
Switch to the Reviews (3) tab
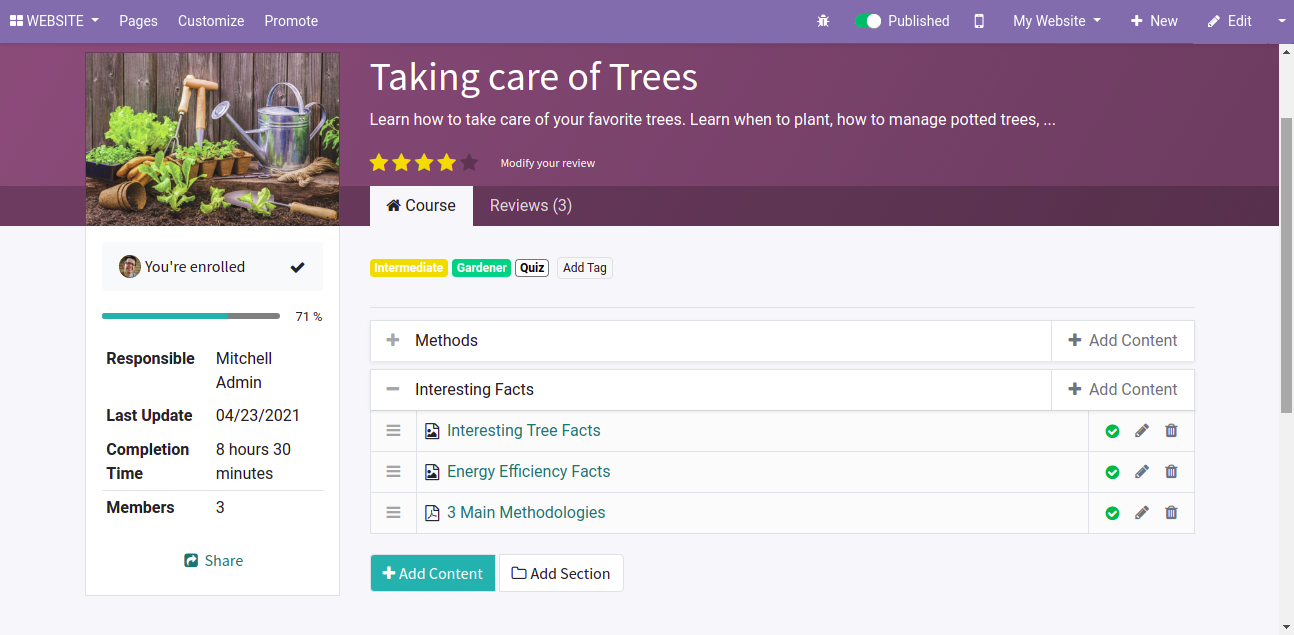coord(530,206)
